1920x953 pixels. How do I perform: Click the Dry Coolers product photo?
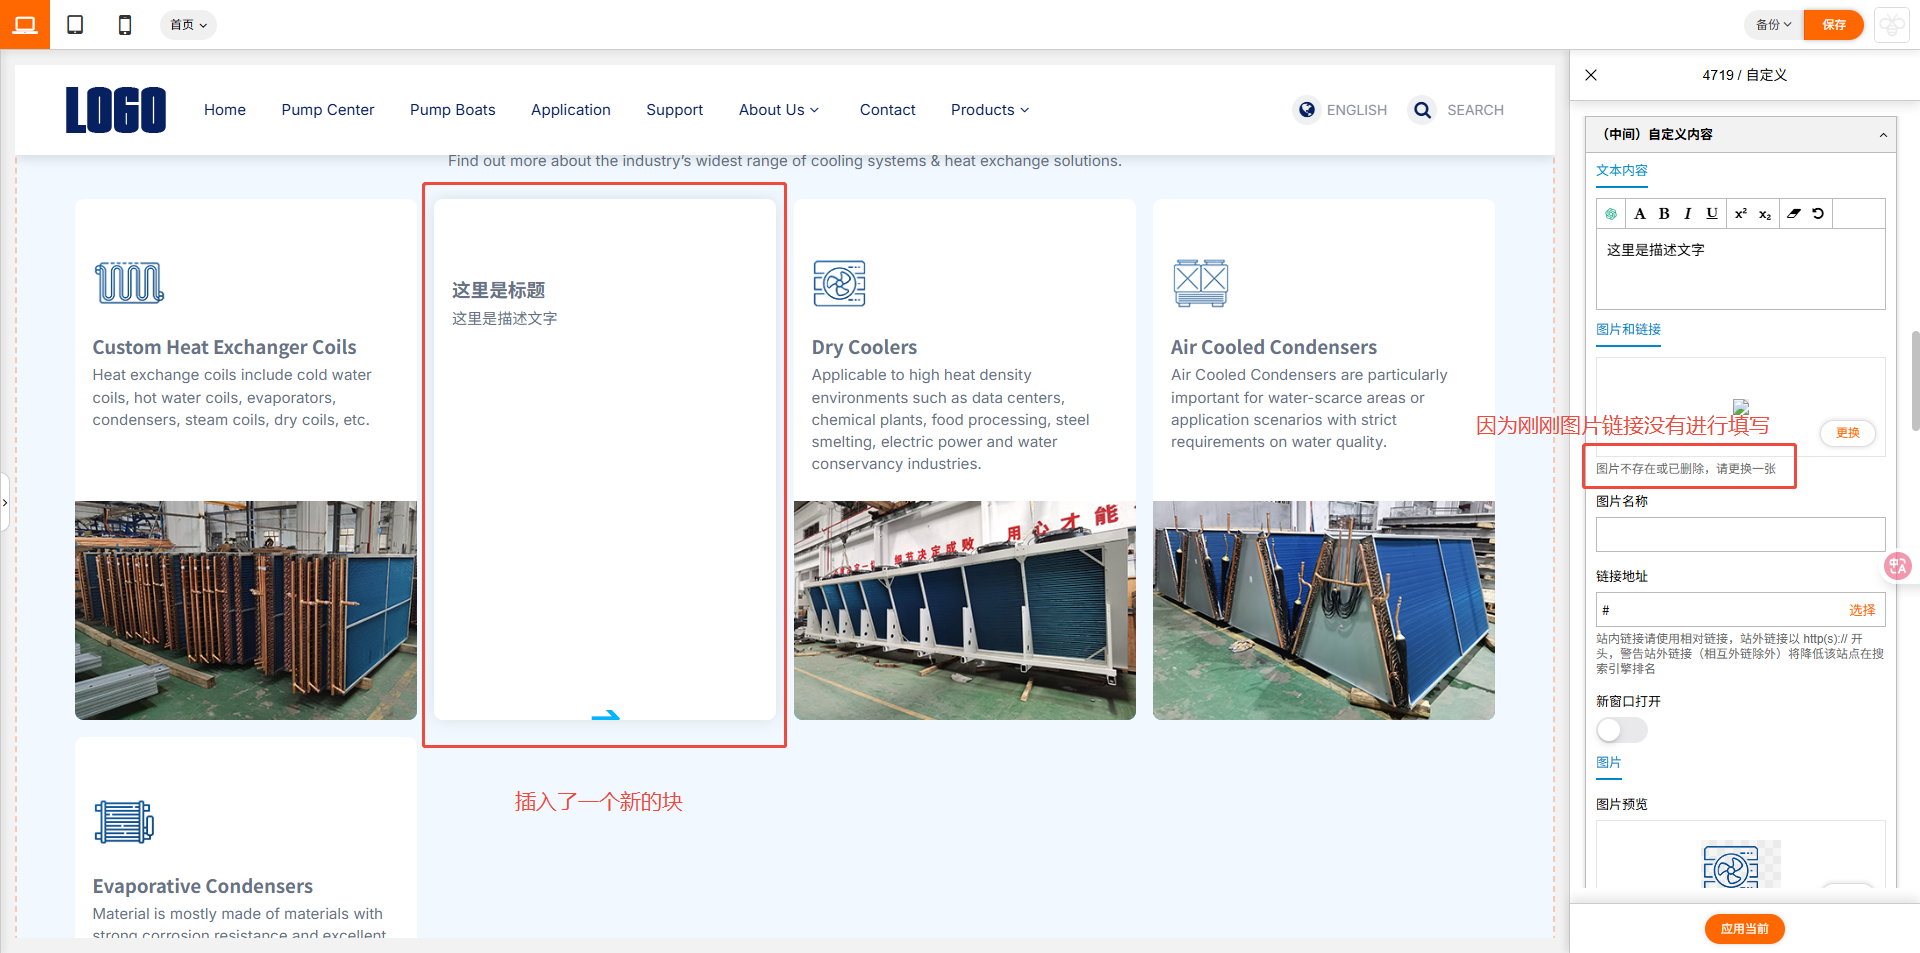[965, 610]
